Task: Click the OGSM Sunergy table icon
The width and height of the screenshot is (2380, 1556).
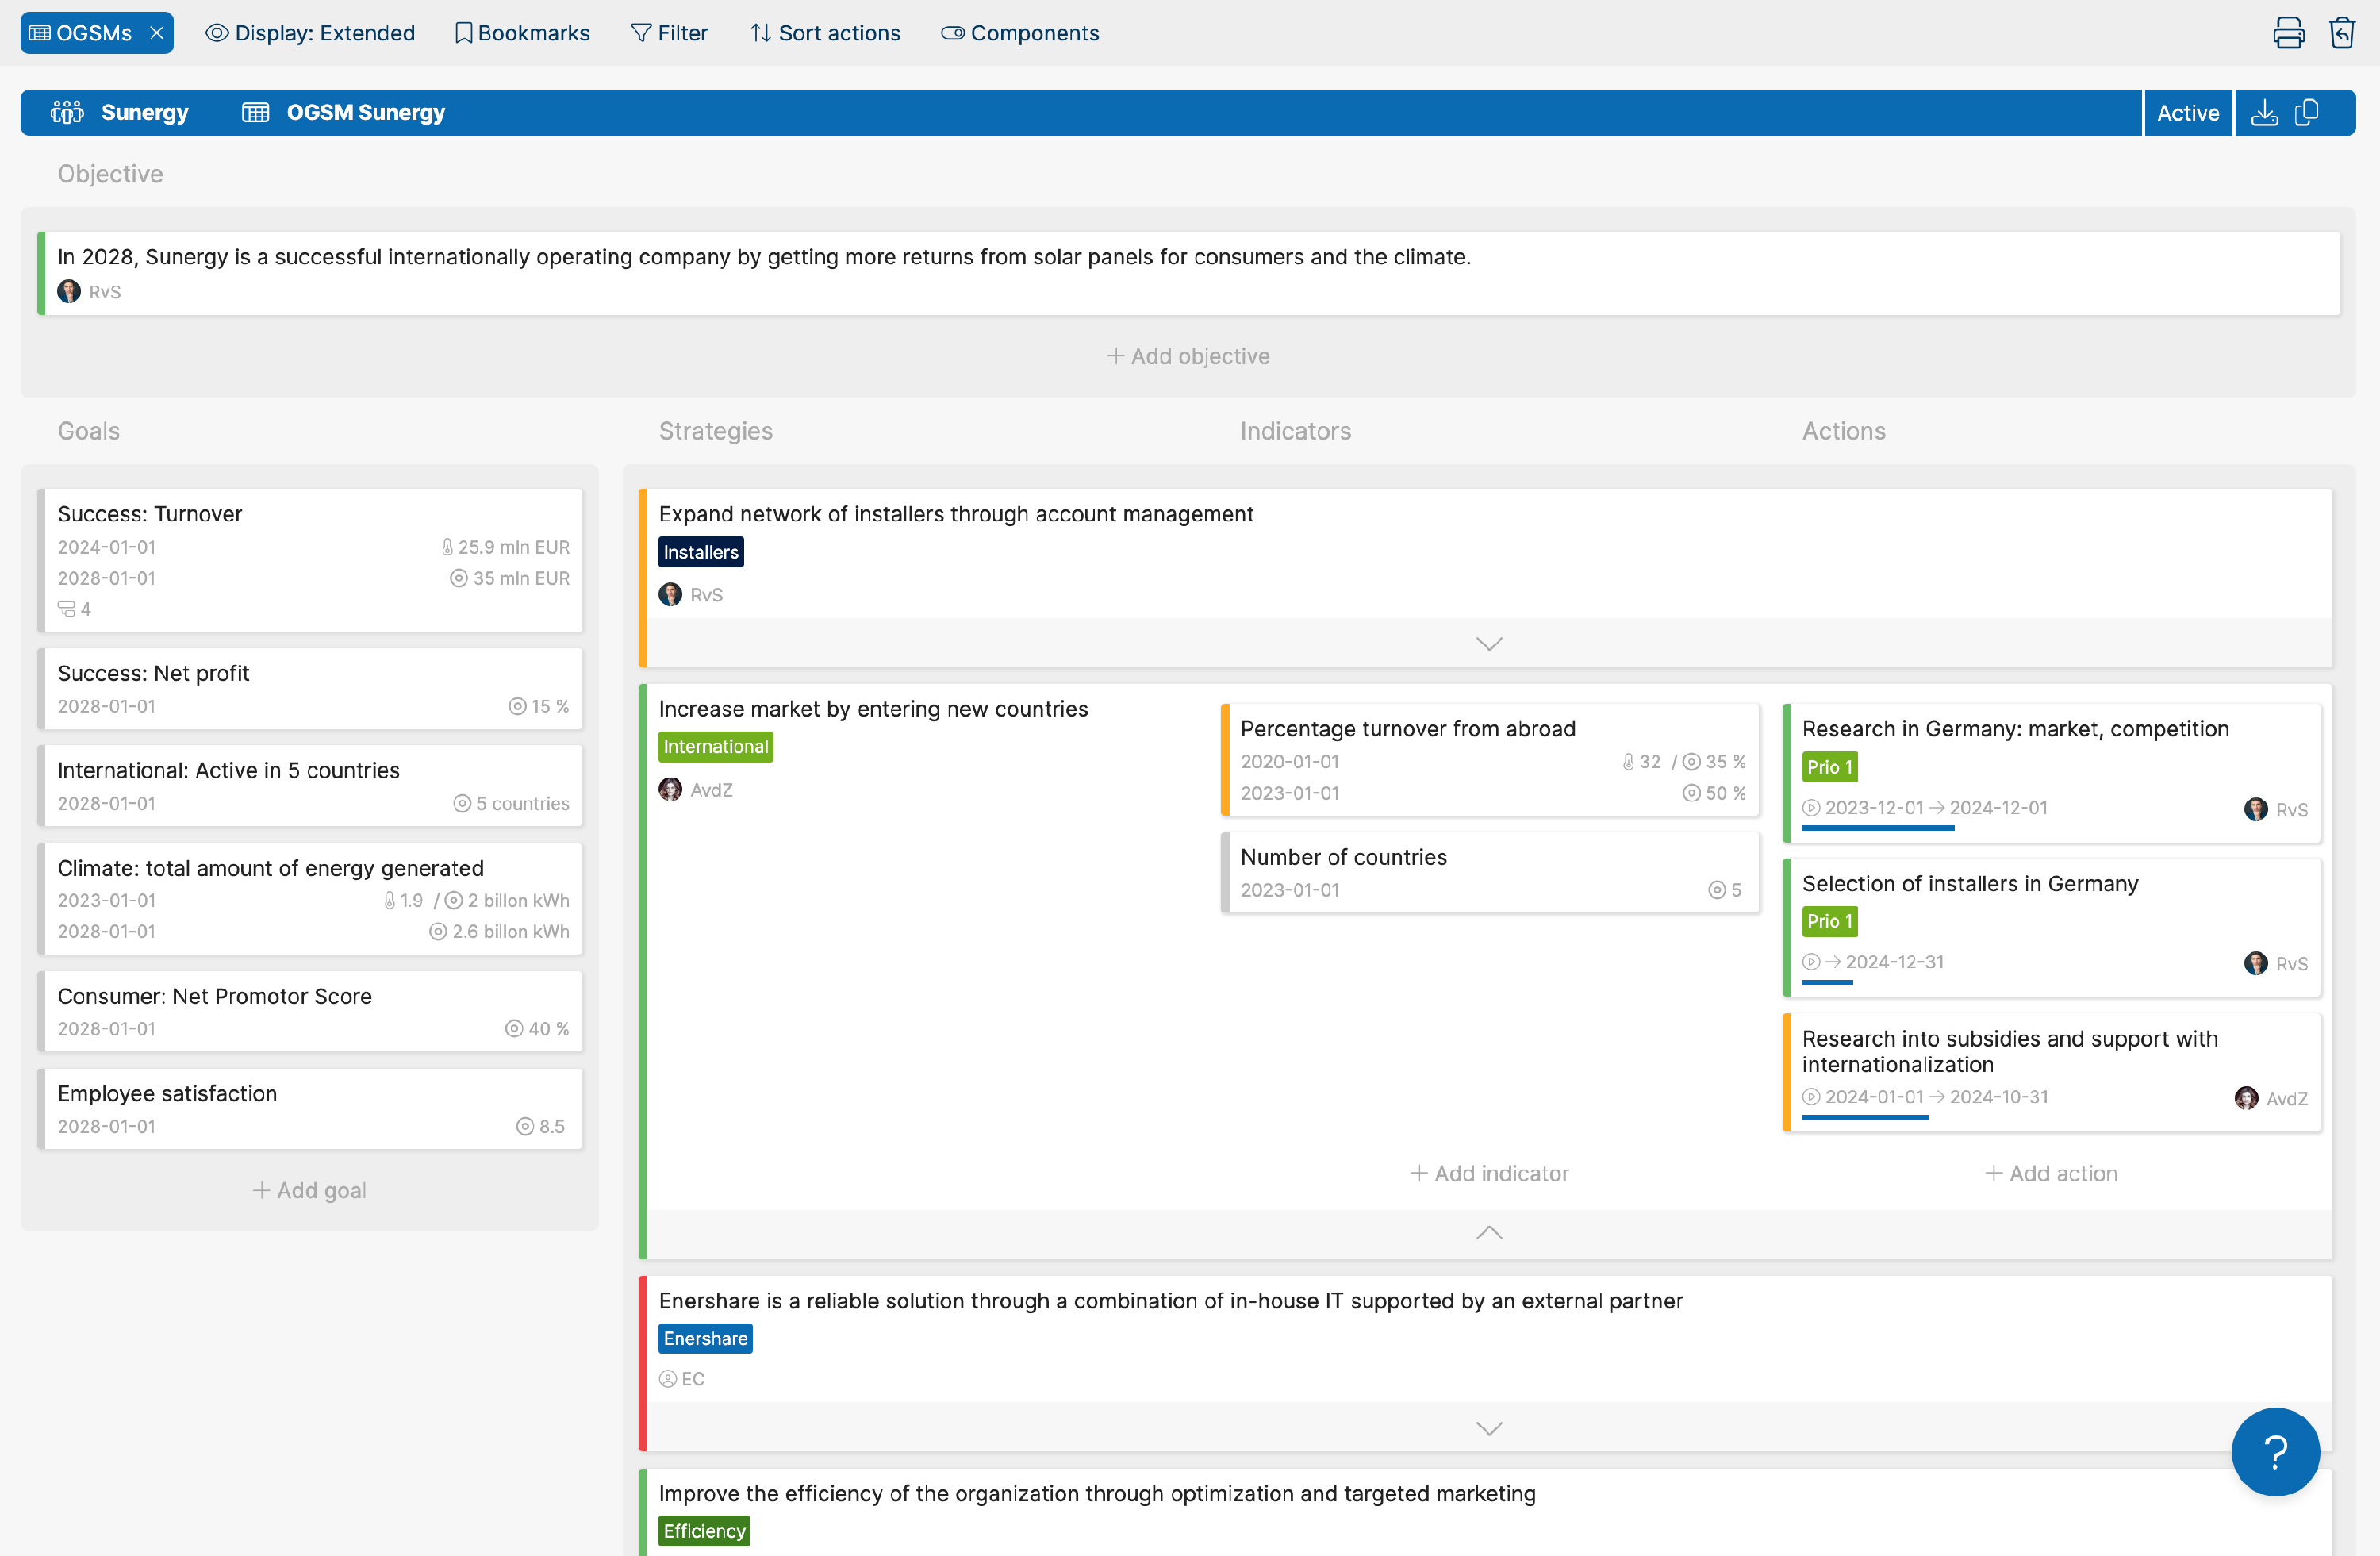Action: (256, 113)
